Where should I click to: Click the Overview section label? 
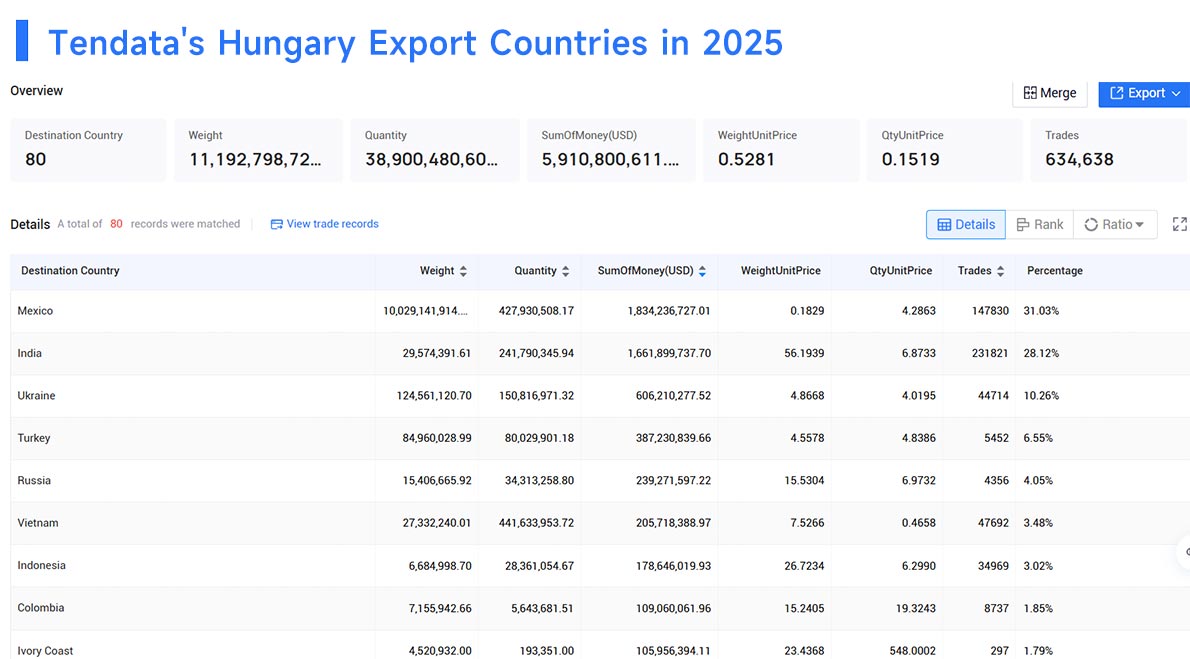(36, 90)
